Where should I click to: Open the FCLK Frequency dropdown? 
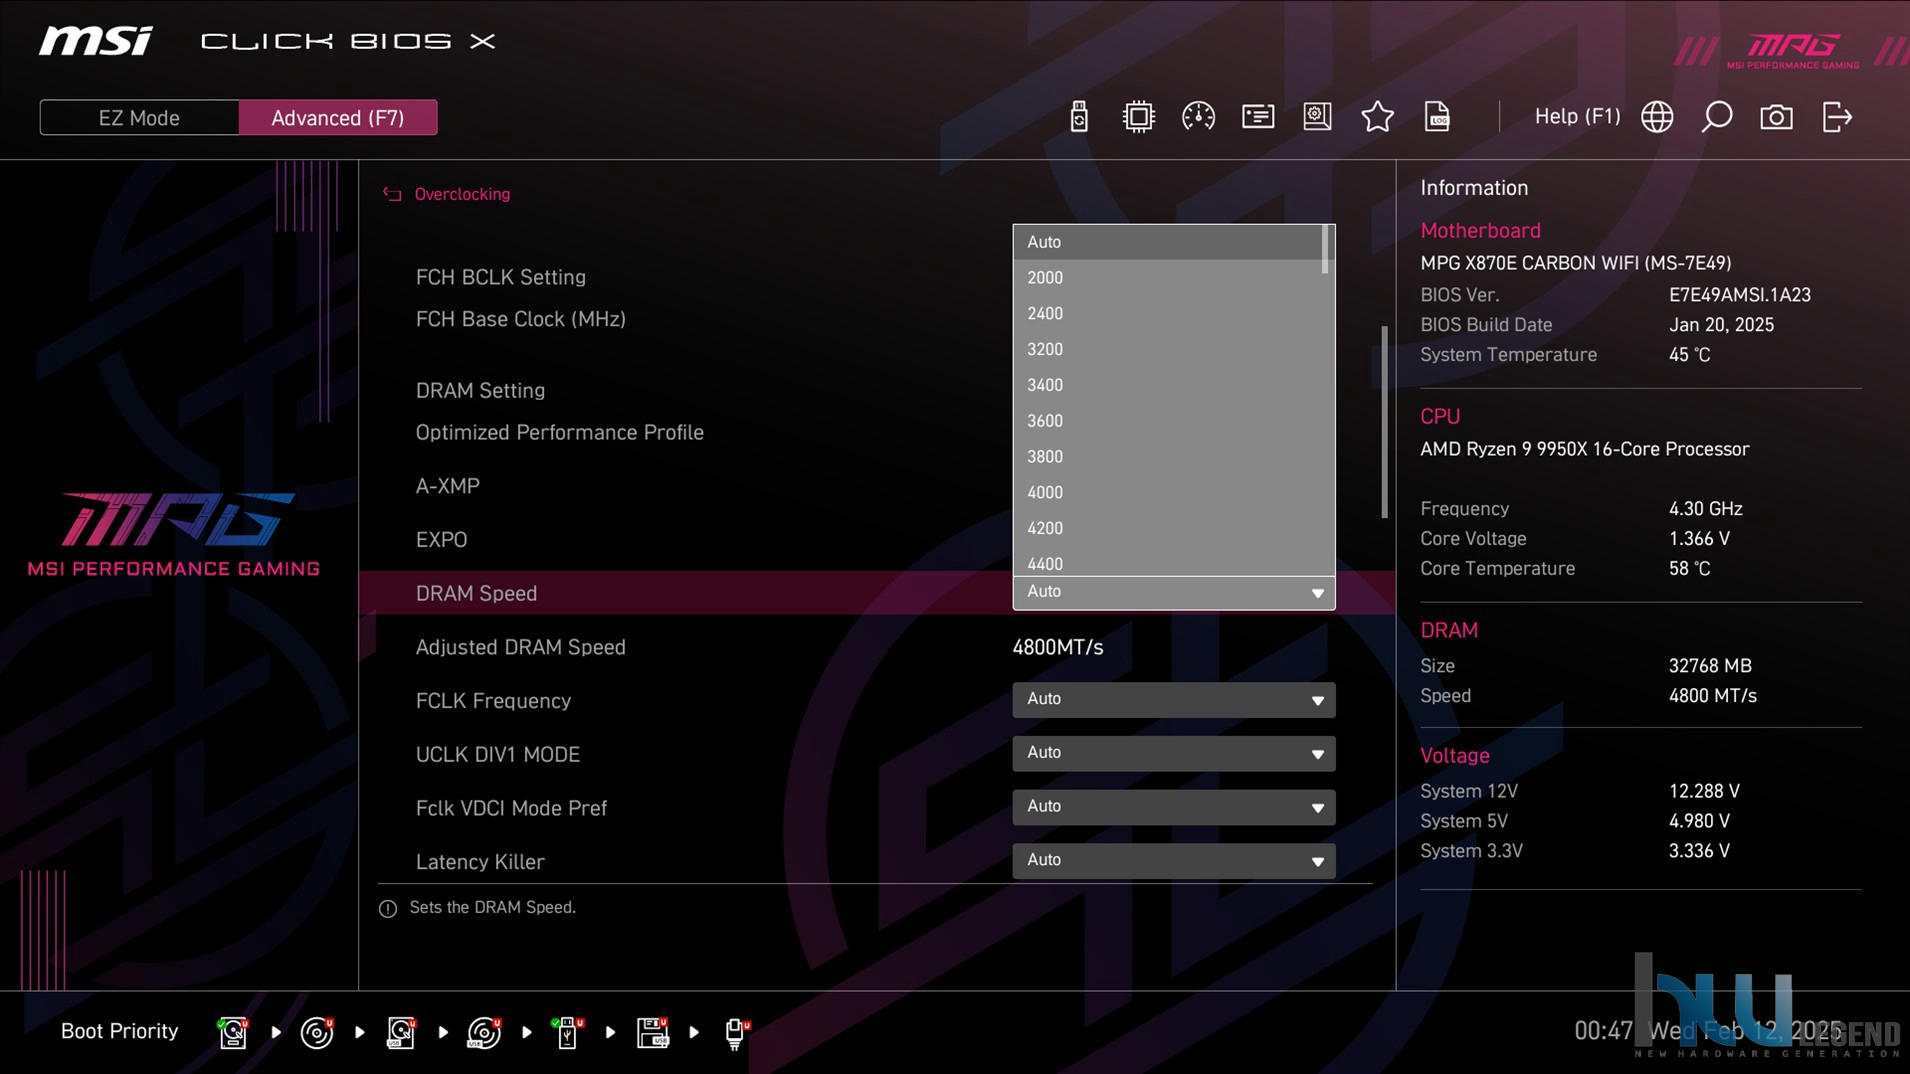point(1174,700)
